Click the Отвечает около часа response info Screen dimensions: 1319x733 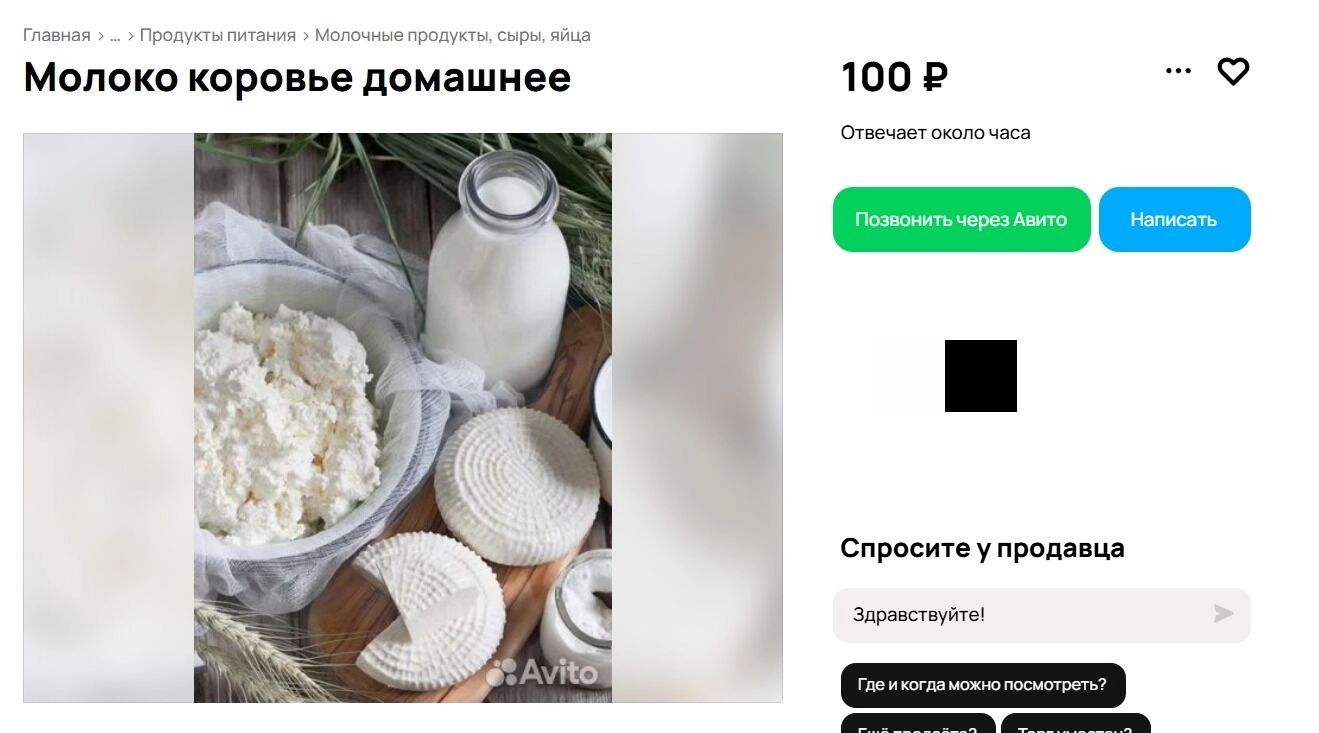click(x=935, y=132)
